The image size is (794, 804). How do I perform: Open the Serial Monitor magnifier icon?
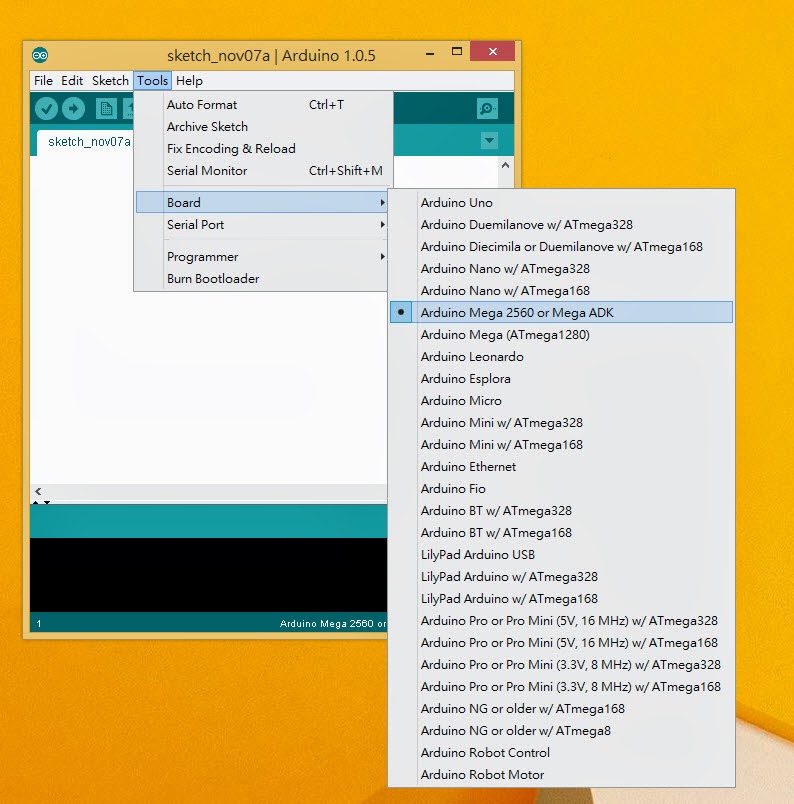487,109
